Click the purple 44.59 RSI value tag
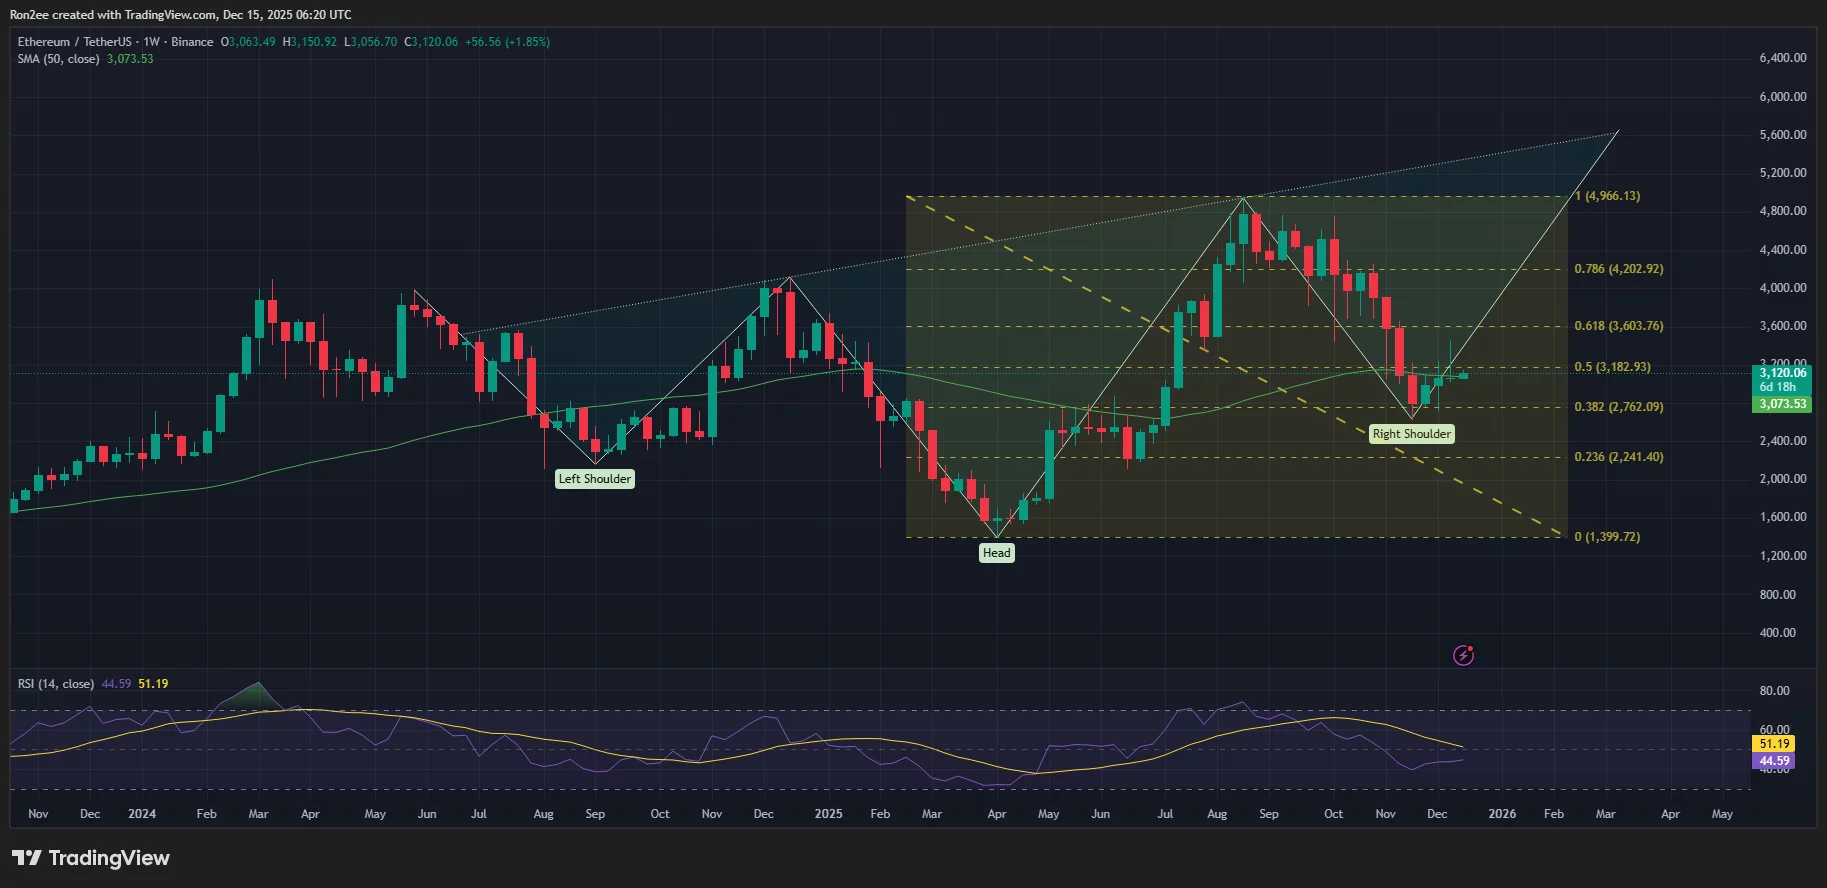The height and width of the screenshot is (888, 1827). [x=1774, y=761]
